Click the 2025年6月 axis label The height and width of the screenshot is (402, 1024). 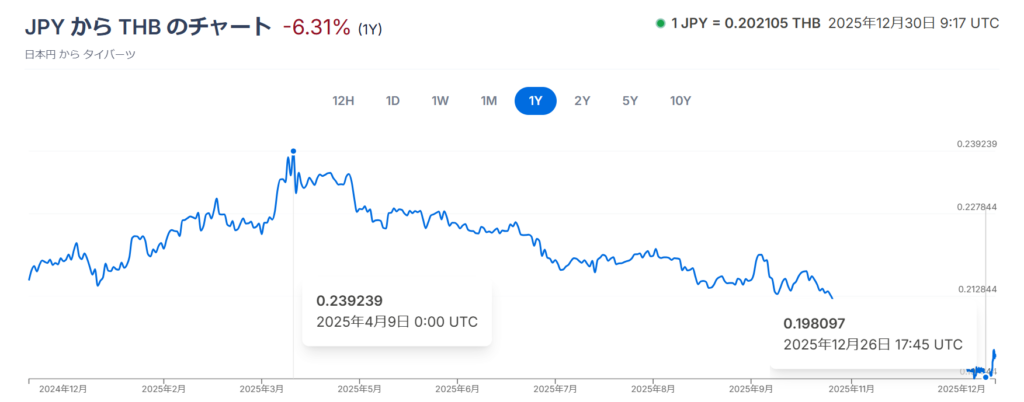coord(458,389)
